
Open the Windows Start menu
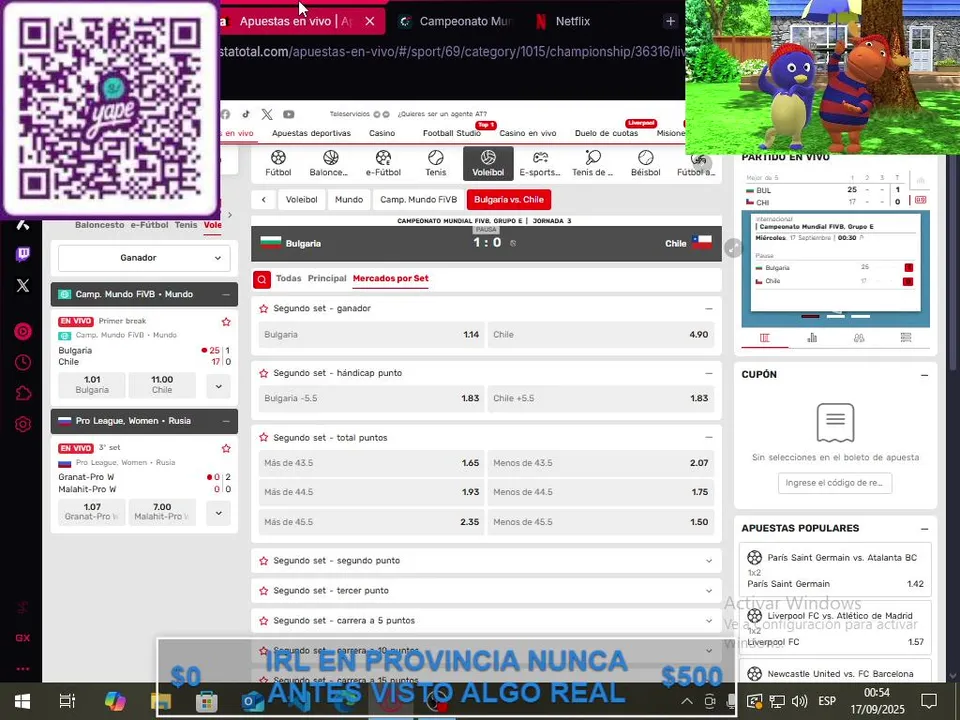pos(22,701)
